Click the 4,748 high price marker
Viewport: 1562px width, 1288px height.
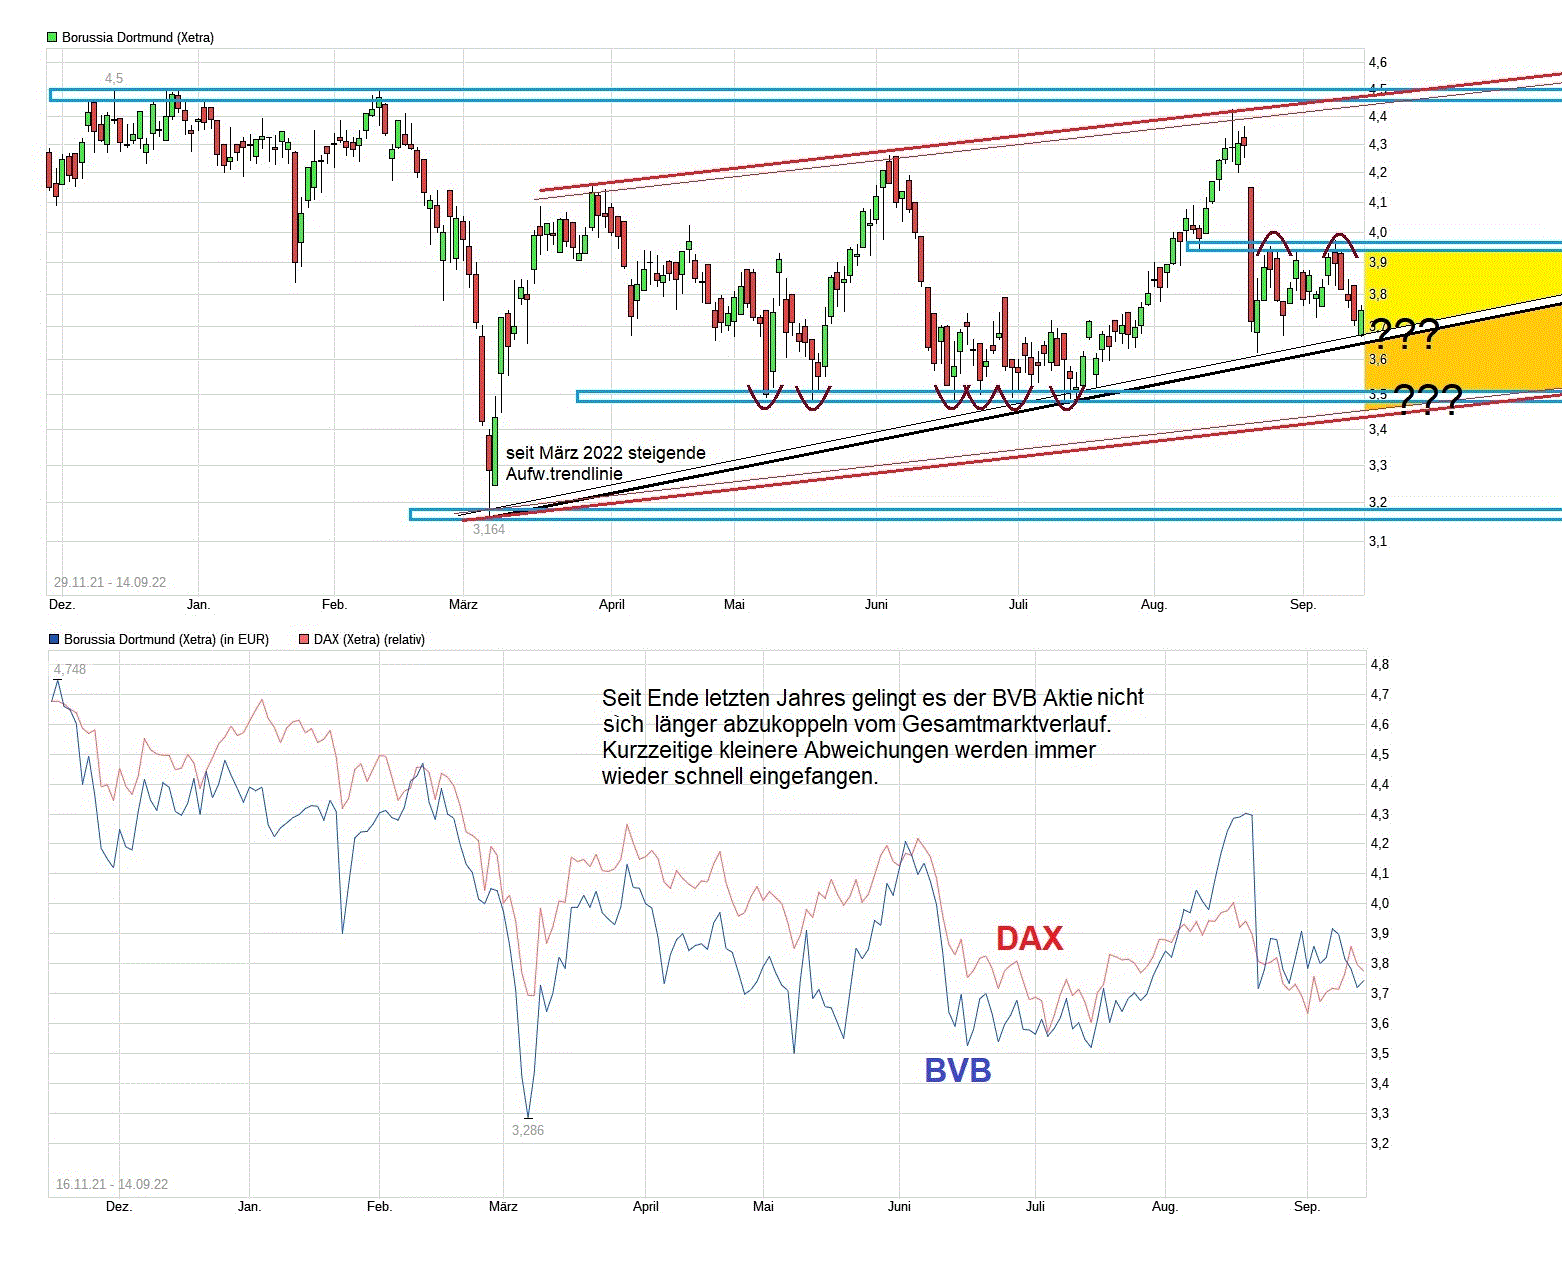coord(68,668)
